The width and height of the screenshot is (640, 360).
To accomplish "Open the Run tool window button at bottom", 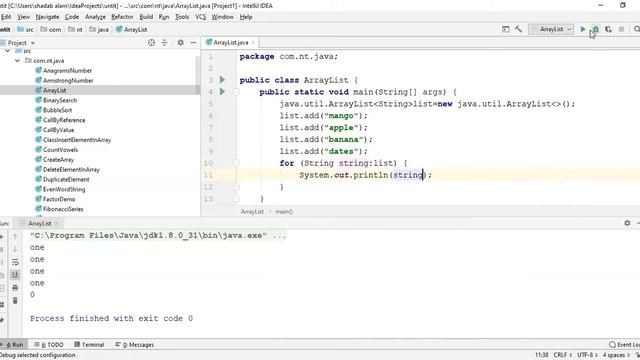I will 13,344.
